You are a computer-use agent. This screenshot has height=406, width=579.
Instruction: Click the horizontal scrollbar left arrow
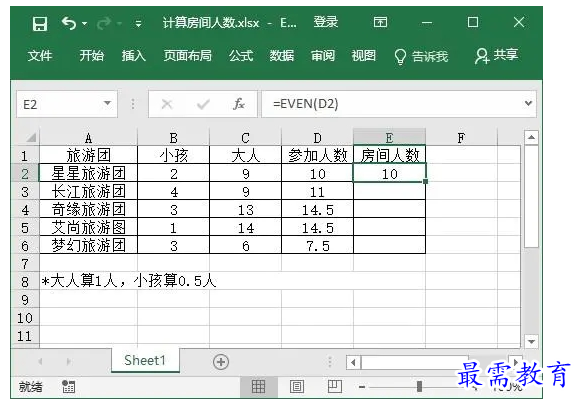click(x=353, y=362)
